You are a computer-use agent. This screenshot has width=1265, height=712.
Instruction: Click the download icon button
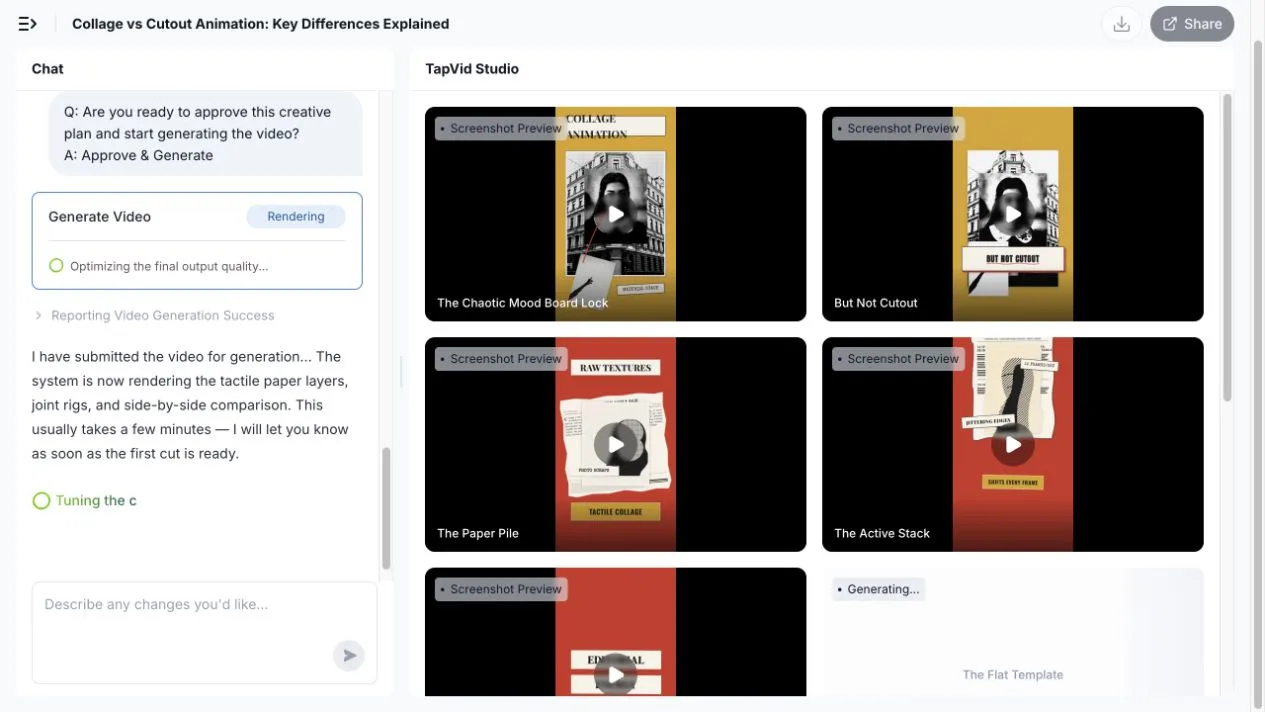coord(1121,24)
